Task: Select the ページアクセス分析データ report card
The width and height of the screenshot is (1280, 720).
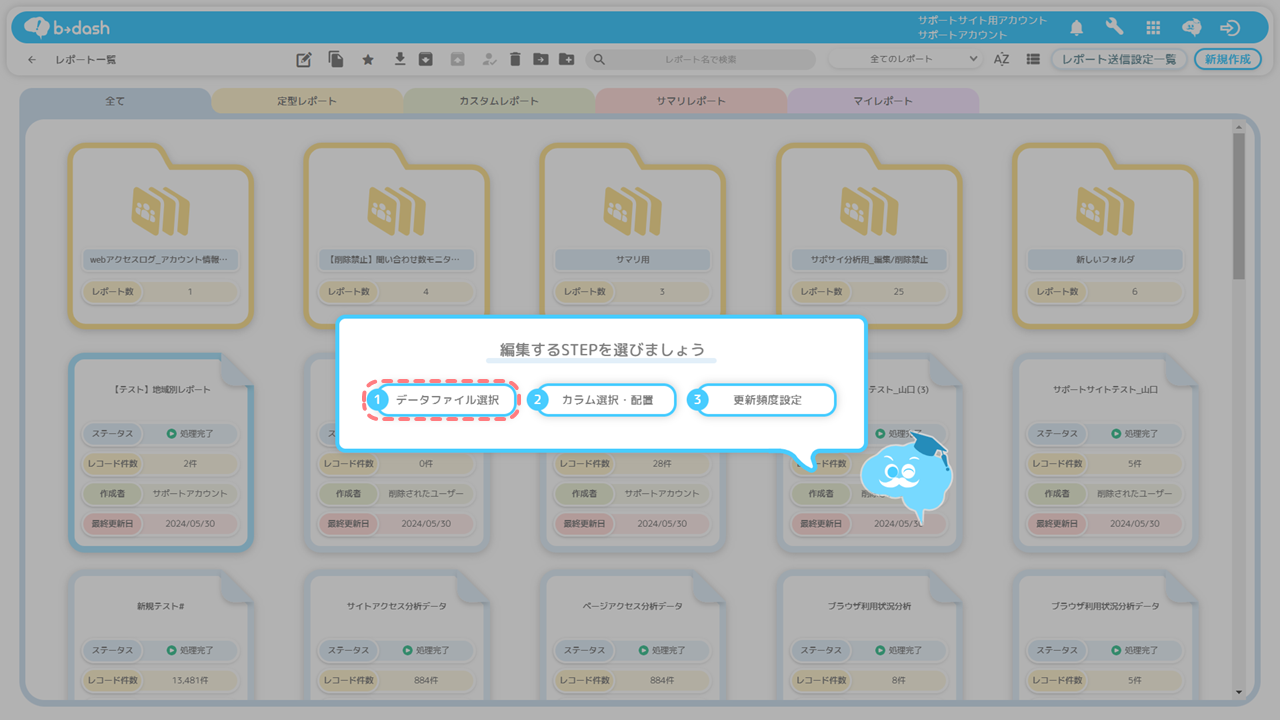Action: pyautogui.click(x=632, y=635)
